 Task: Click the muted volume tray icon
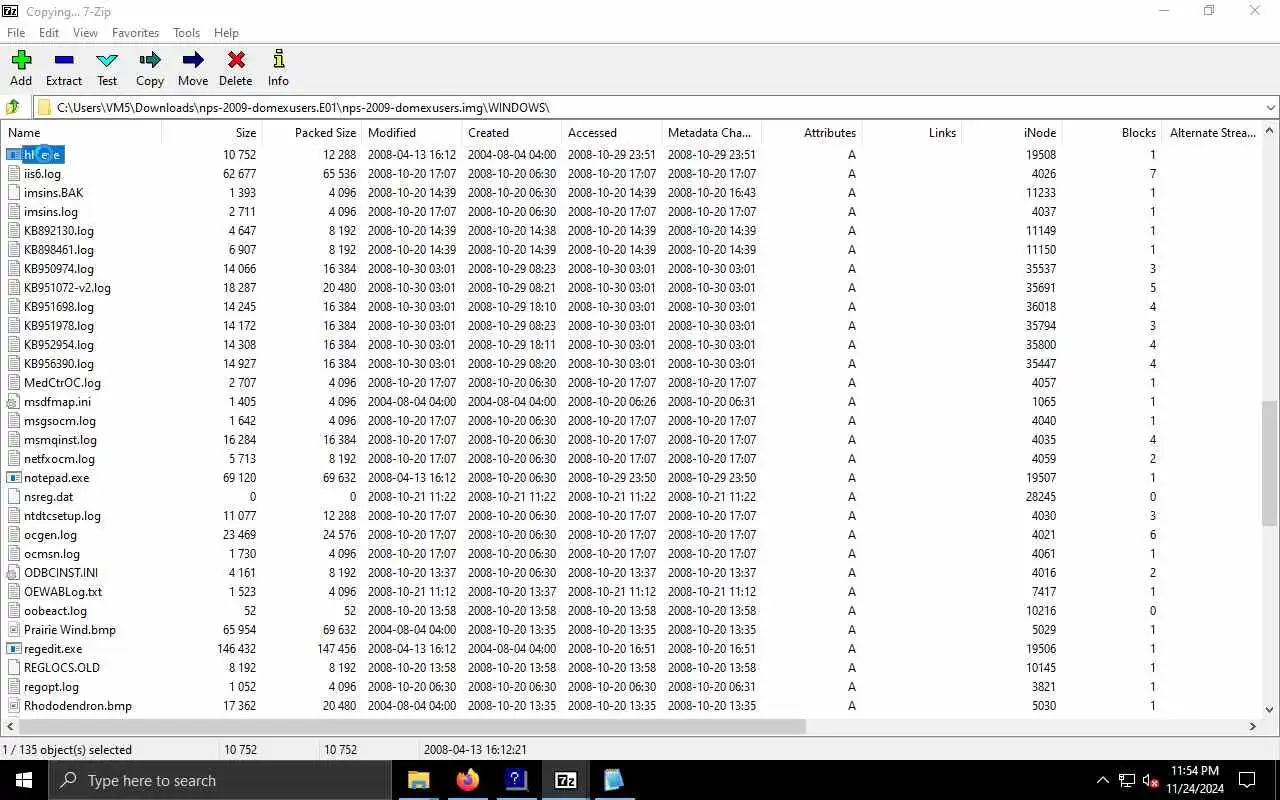(x=1151, y=780)
